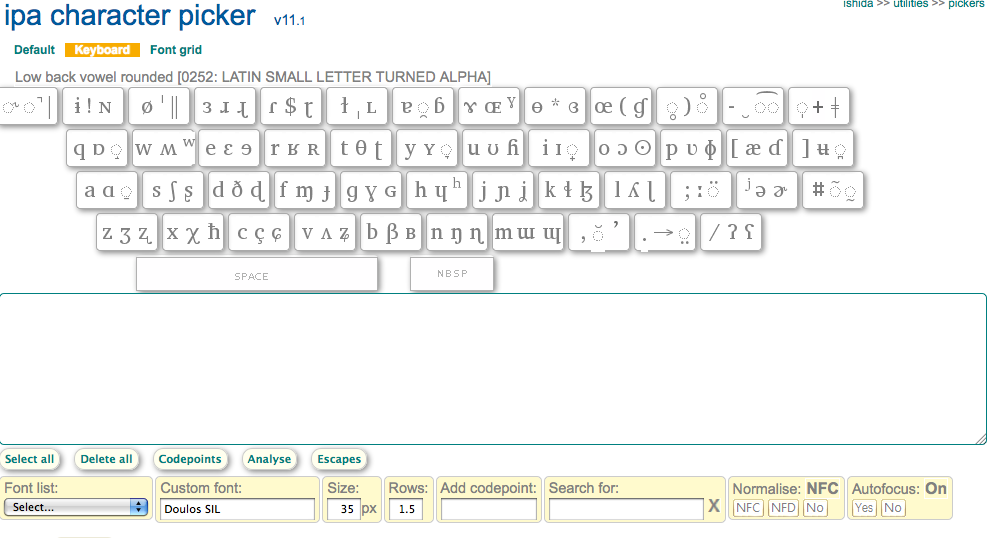Click the Delete all button

tap(106, 459)
